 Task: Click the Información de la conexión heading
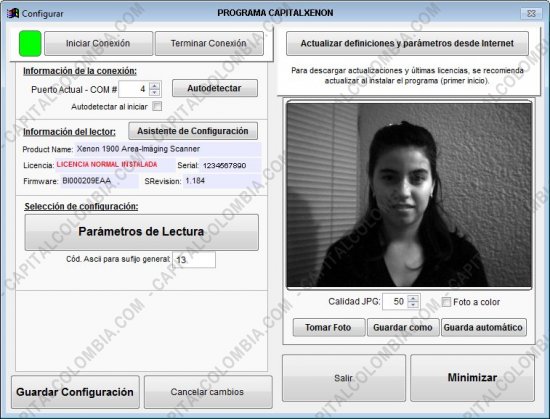pos(80,71)
